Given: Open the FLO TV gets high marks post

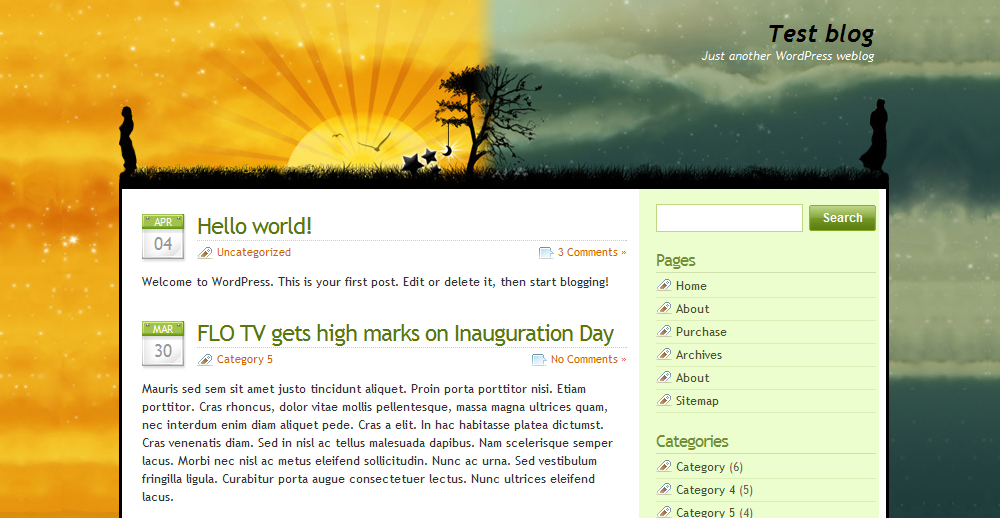Looking at the screenshot, I should click(x=405, y=333).
